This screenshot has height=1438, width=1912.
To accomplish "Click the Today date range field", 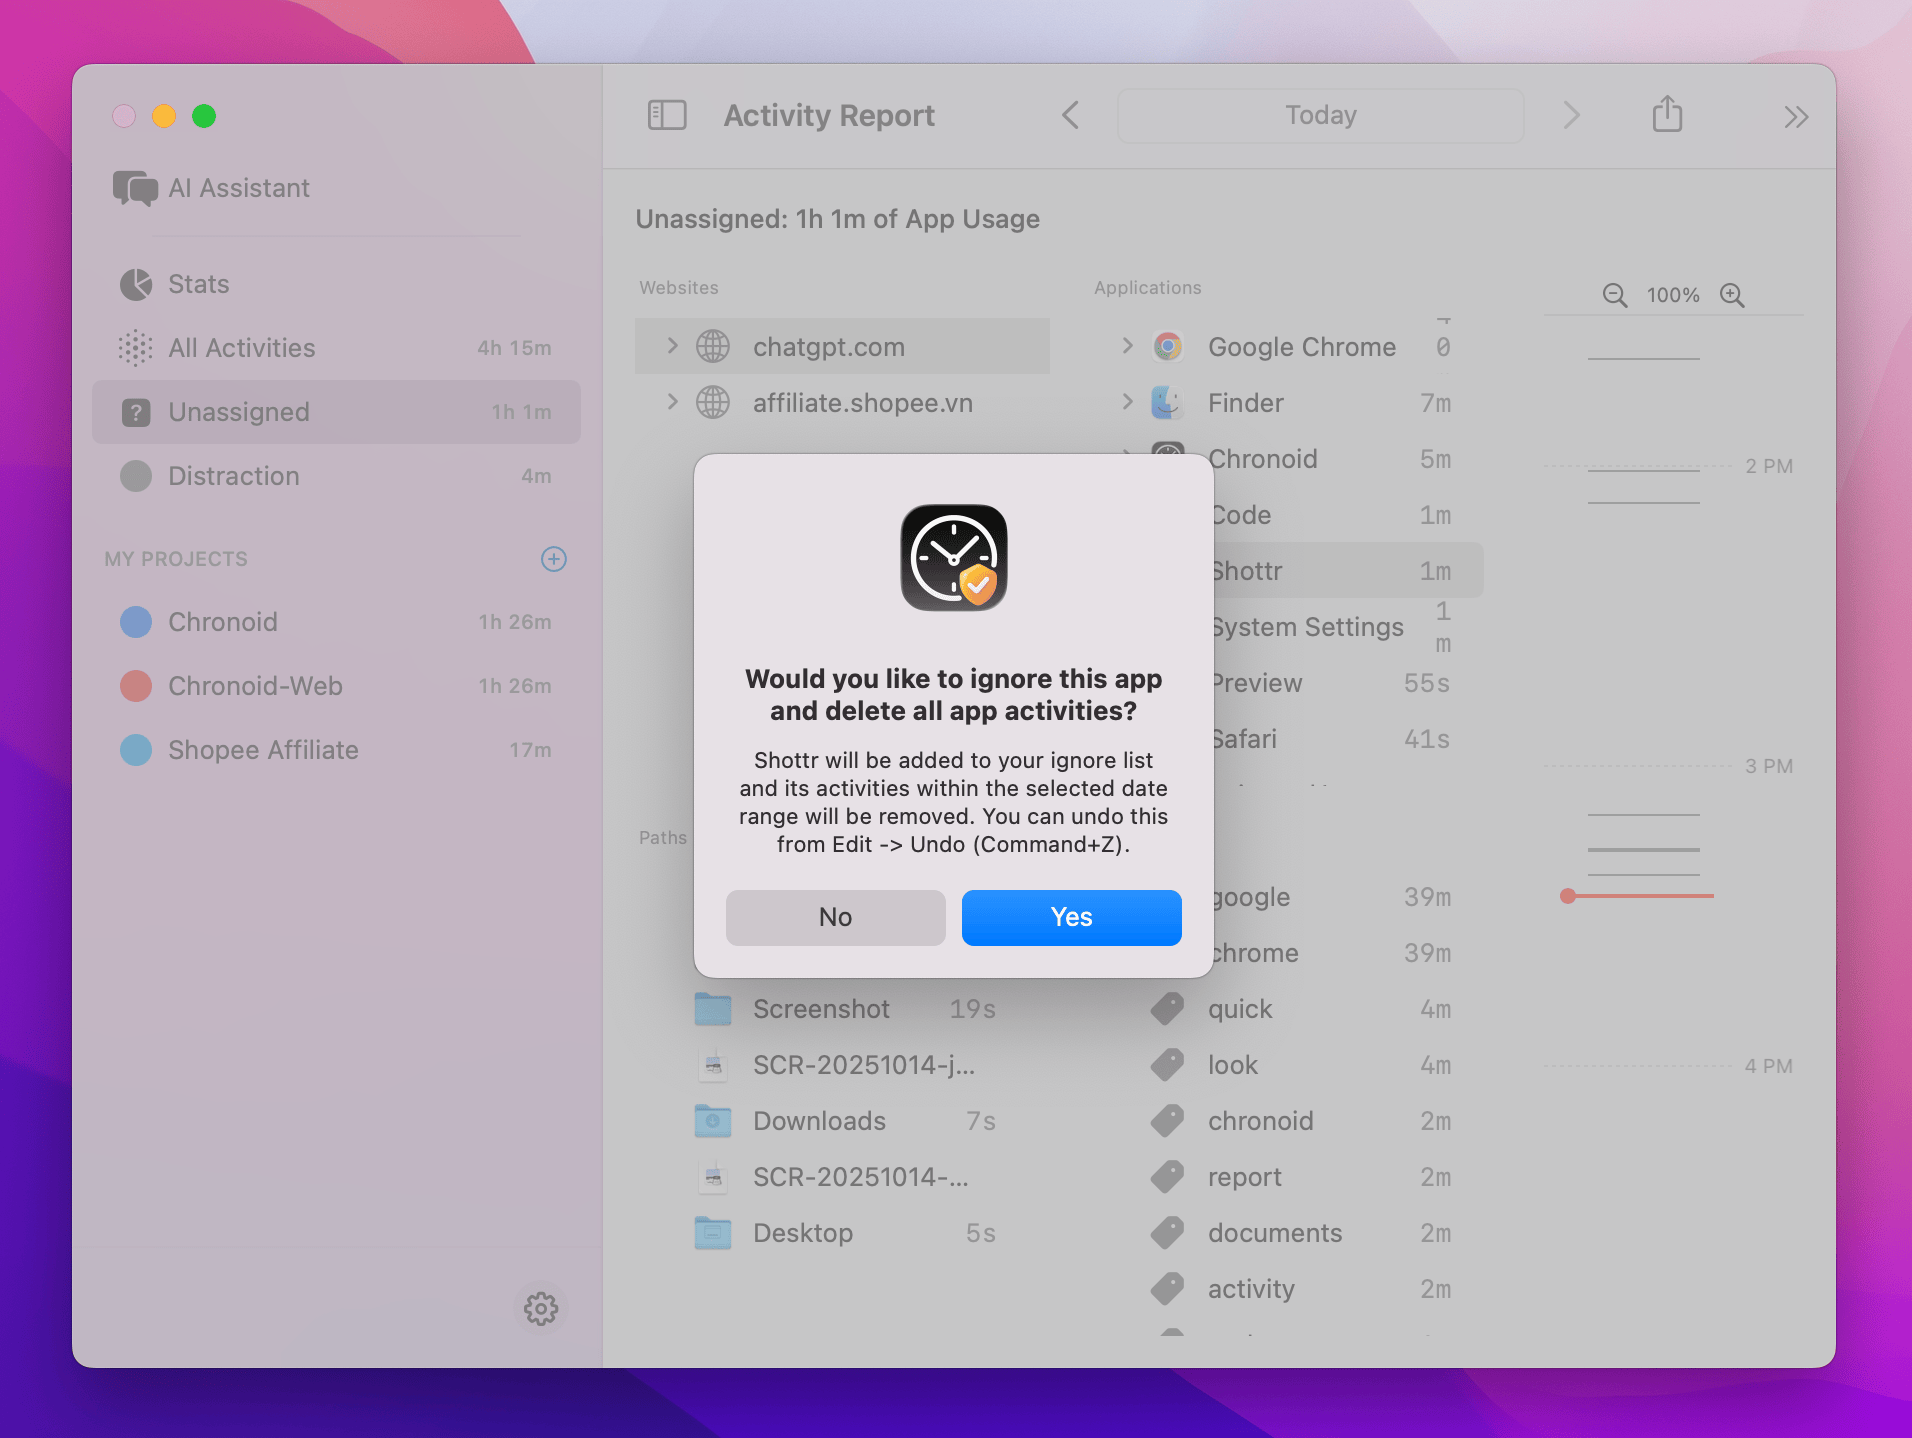I will pyautogui.click(x=1319, y=115).
